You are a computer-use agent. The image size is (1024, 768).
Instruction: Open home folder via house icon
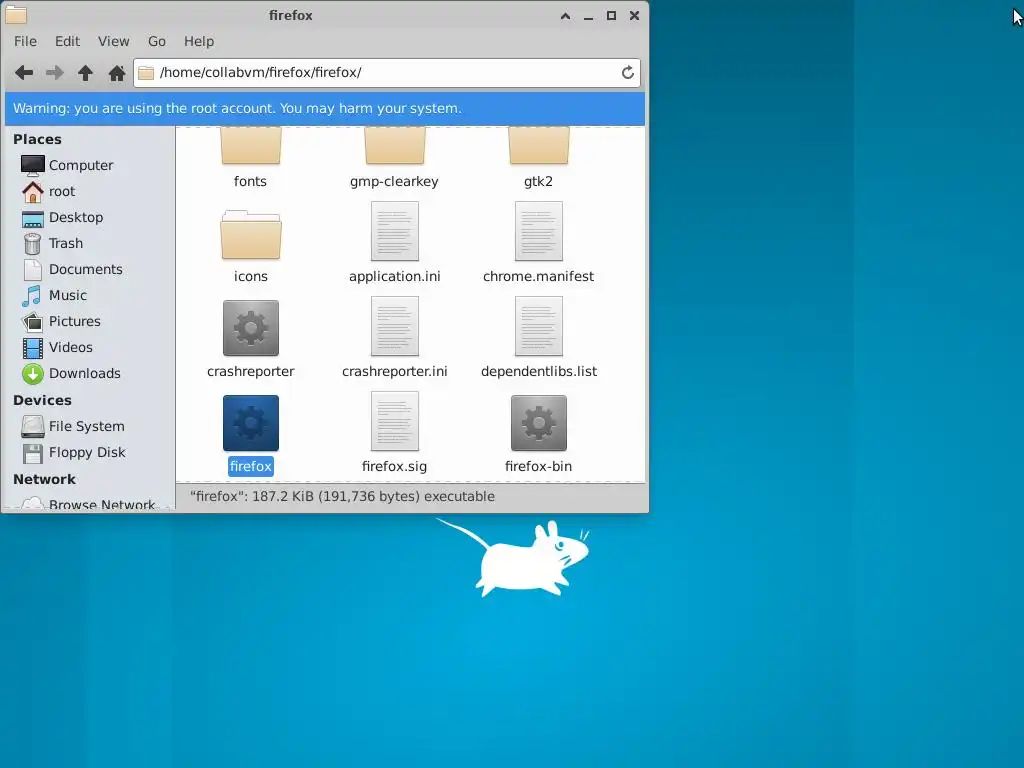coord(117,72)
